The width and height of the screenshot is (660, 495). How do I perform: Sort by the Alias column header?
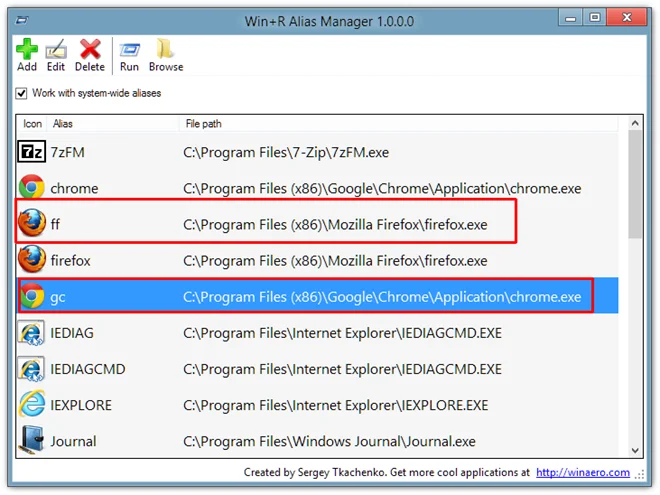click(x=113, y=124)
